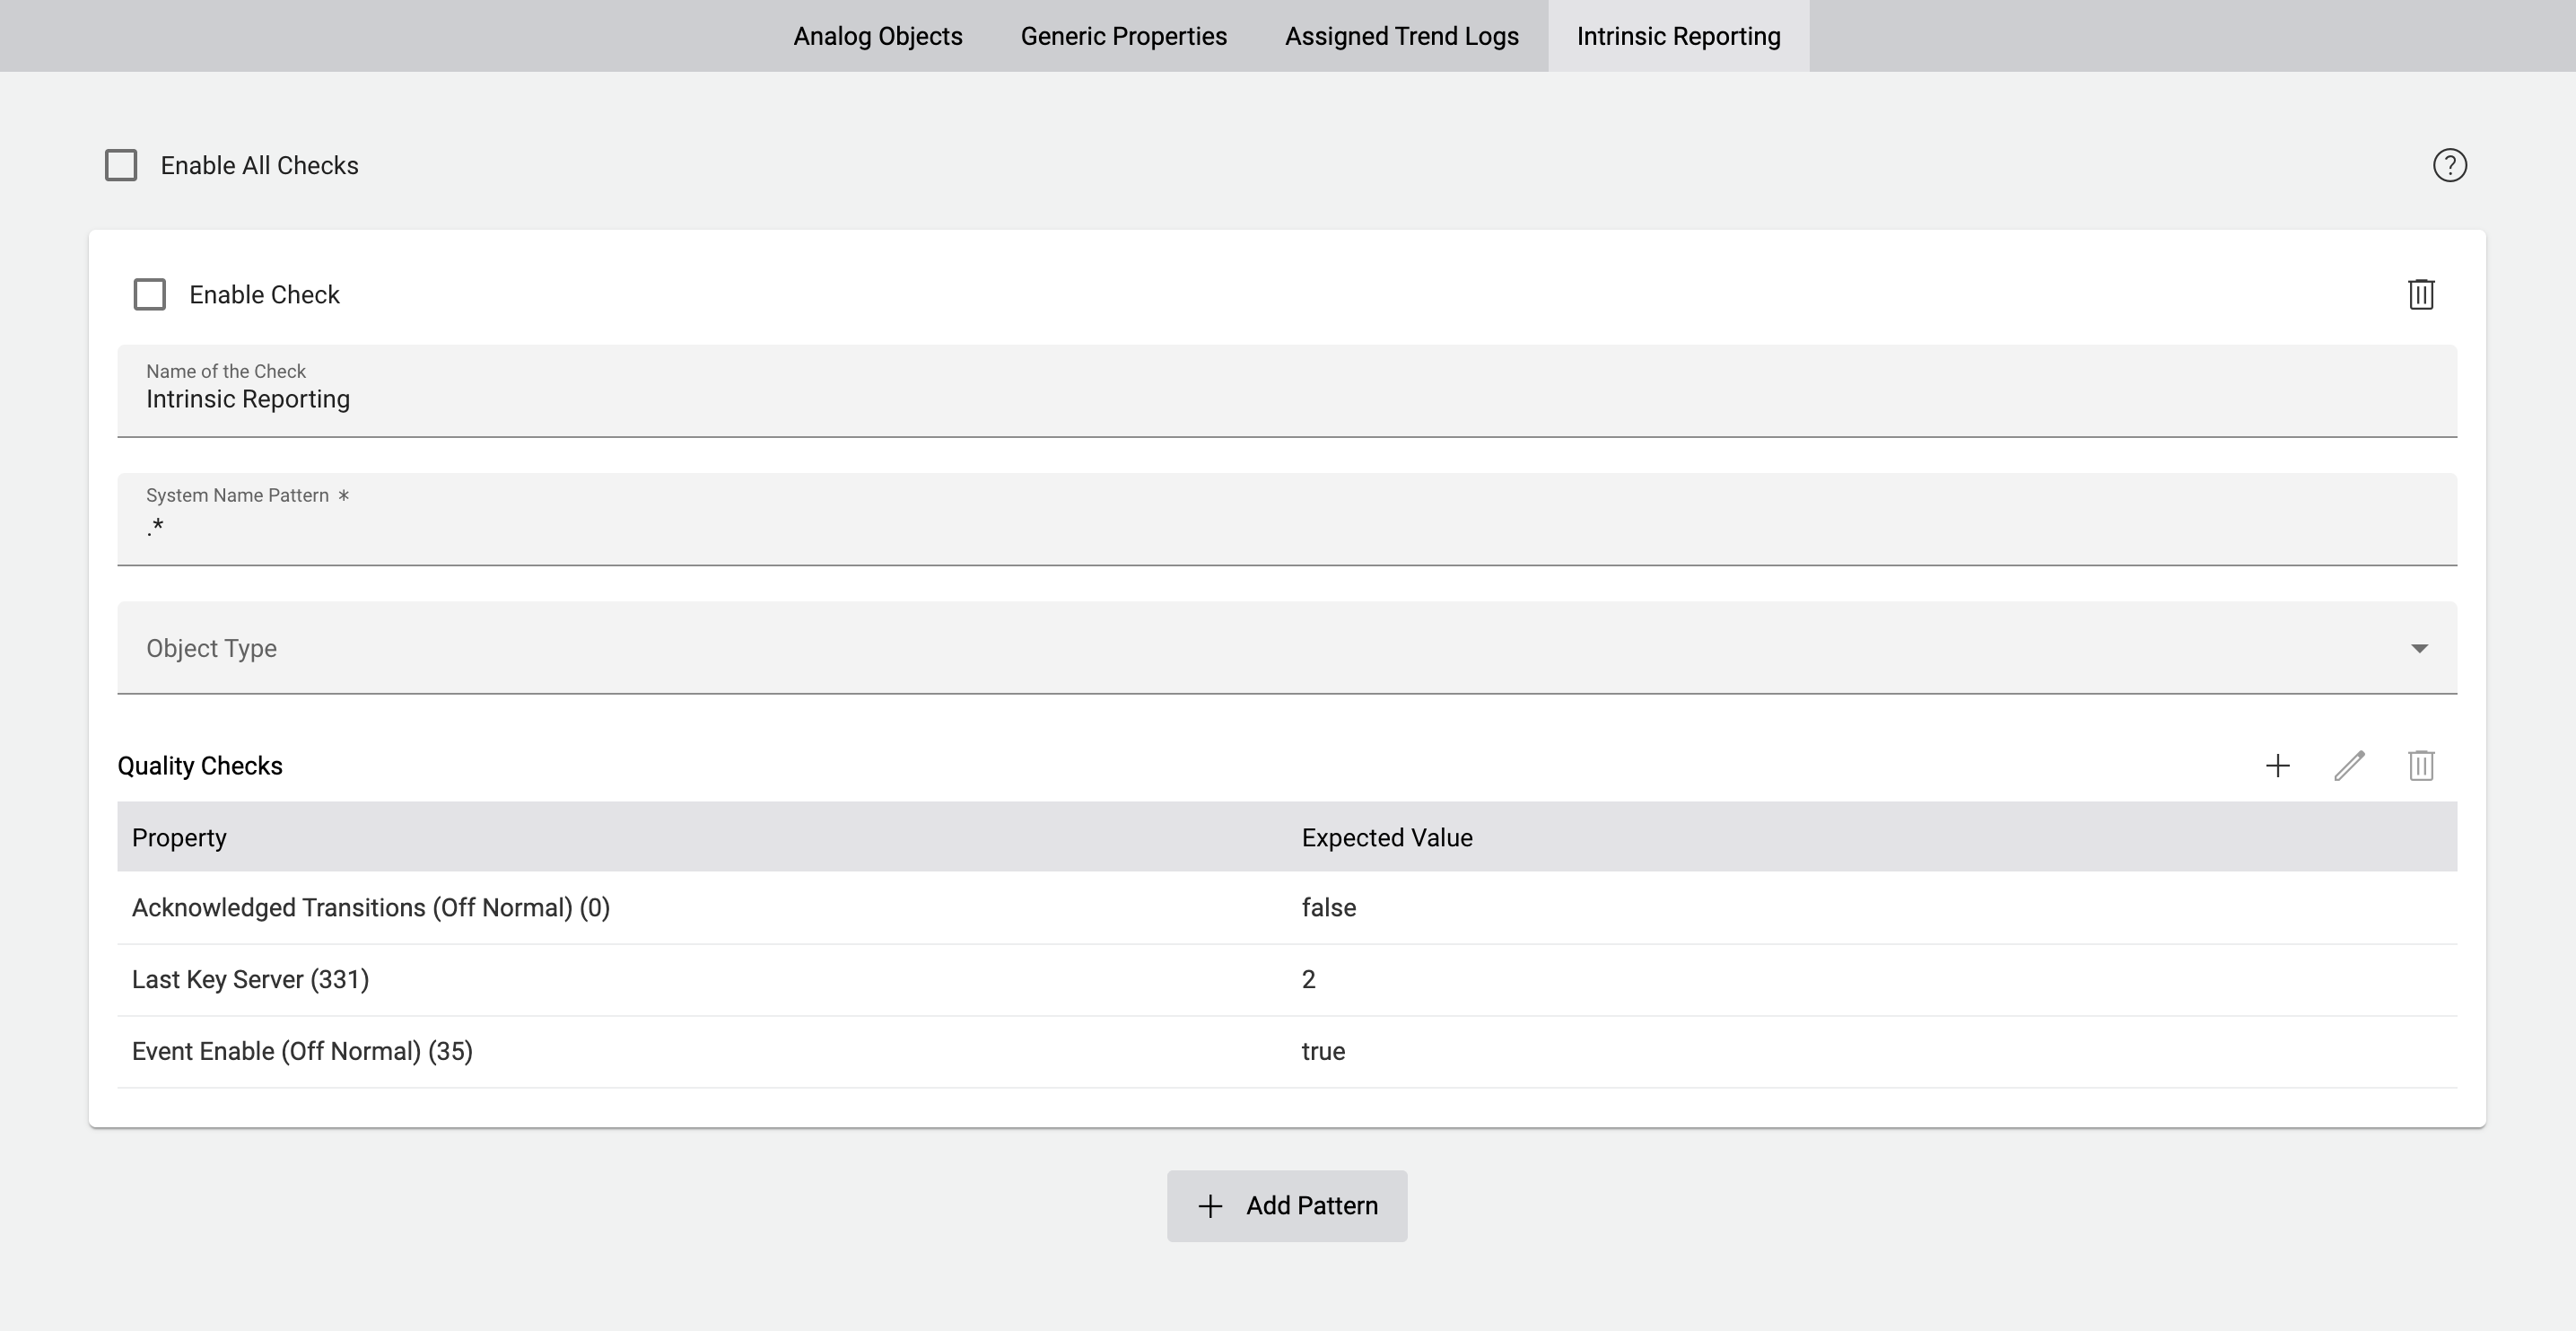The width and height of the screenshot is (2576, 1331).
Task: Select the Last Key Server quality check row
Action: tap(700, 979)
